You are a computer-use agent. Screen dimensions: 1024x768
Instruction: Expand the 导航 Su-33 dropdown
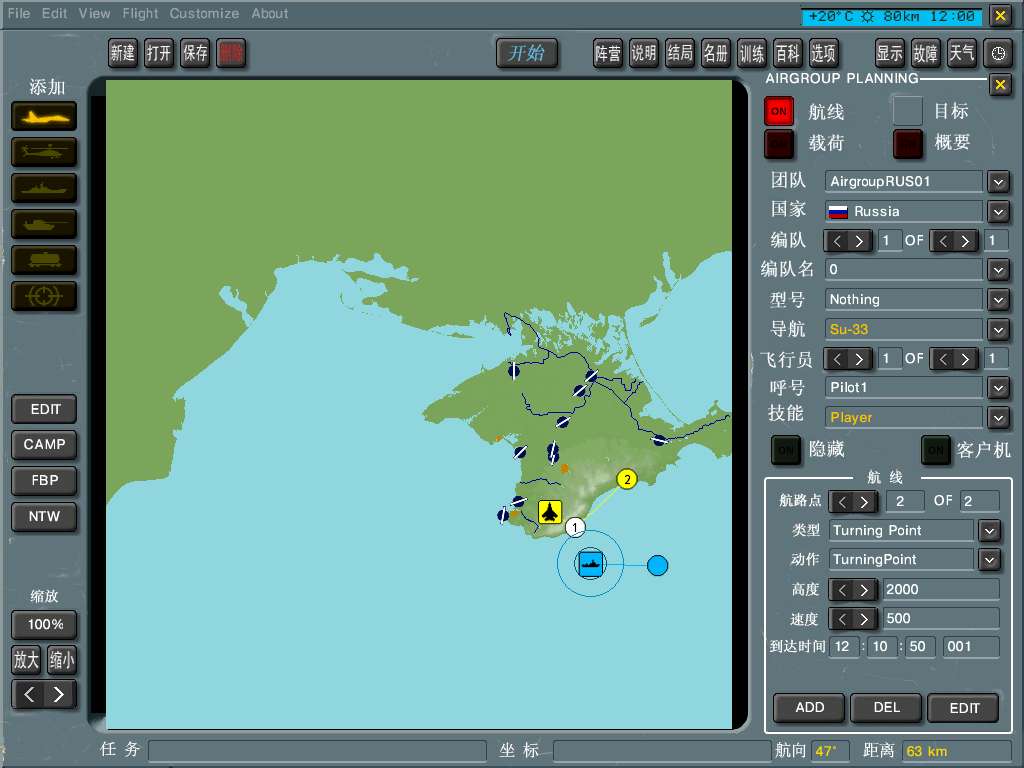pos(998,330)
